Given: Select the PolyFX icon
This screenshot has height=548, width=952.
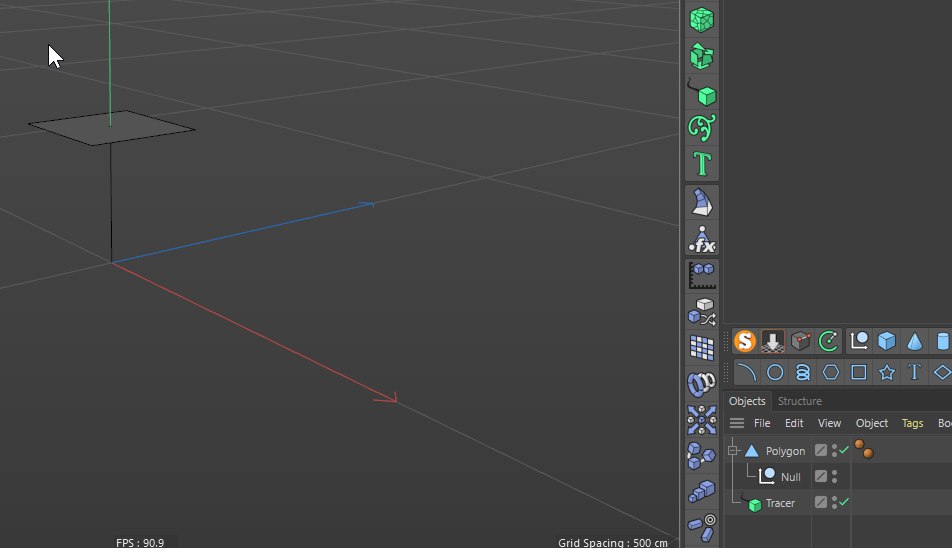Looking at the screenshot, I should [702, 202].
